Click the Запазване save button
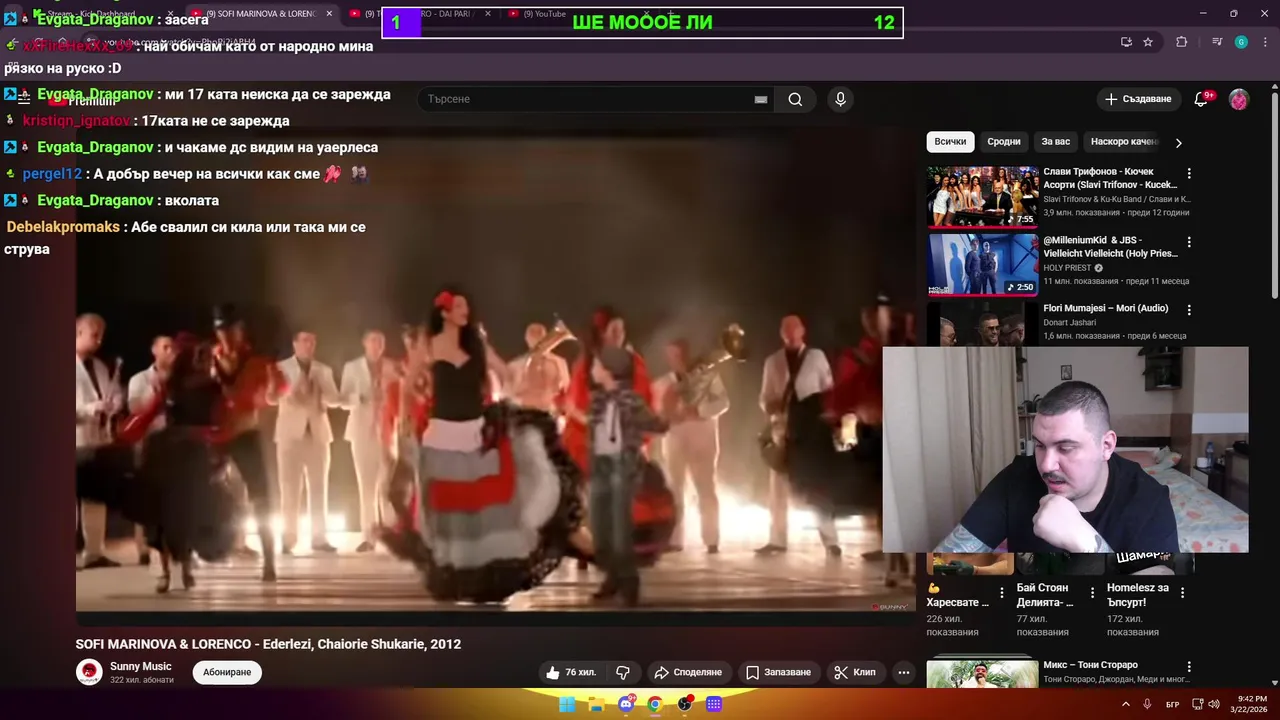Screen dimensions: 1280x720 tap(778, 672)
